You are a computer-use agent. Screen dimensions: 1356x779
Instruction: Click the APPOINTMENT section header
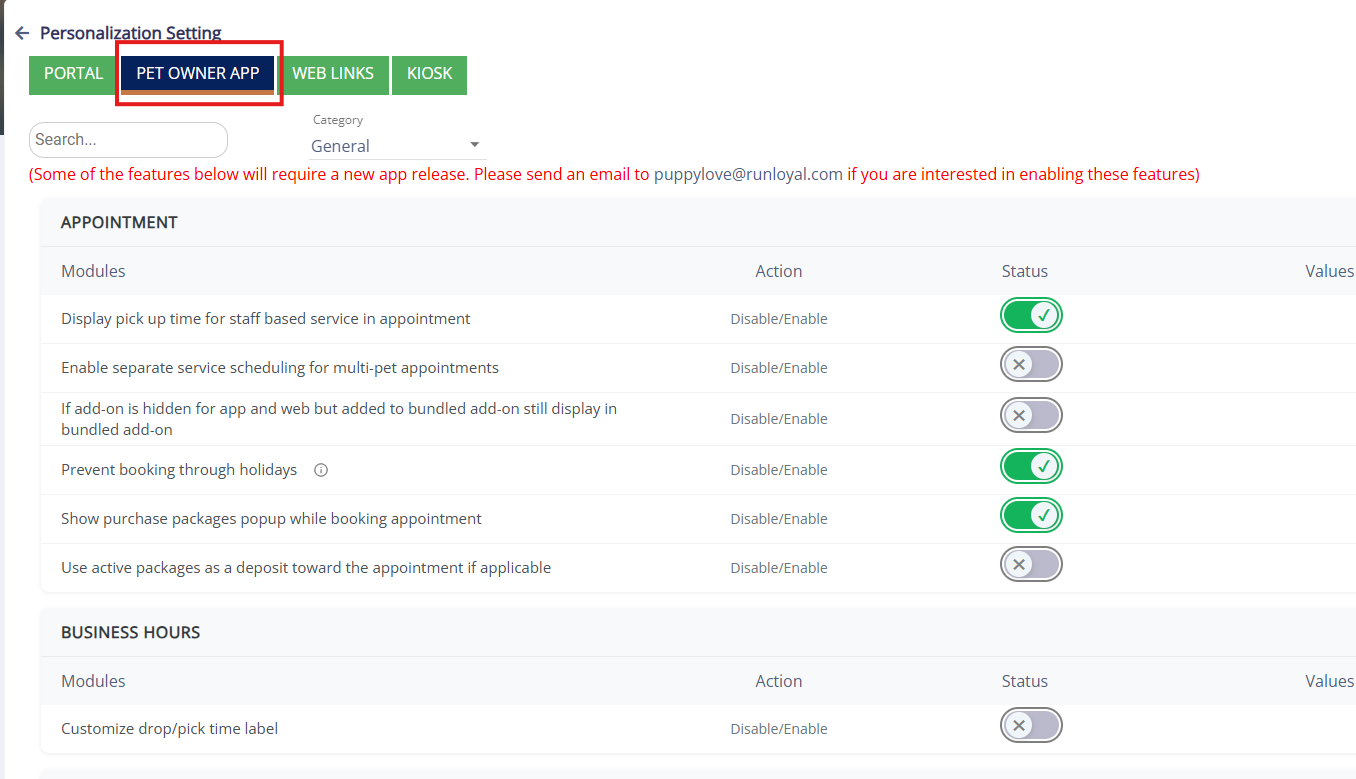pos(119,222)
